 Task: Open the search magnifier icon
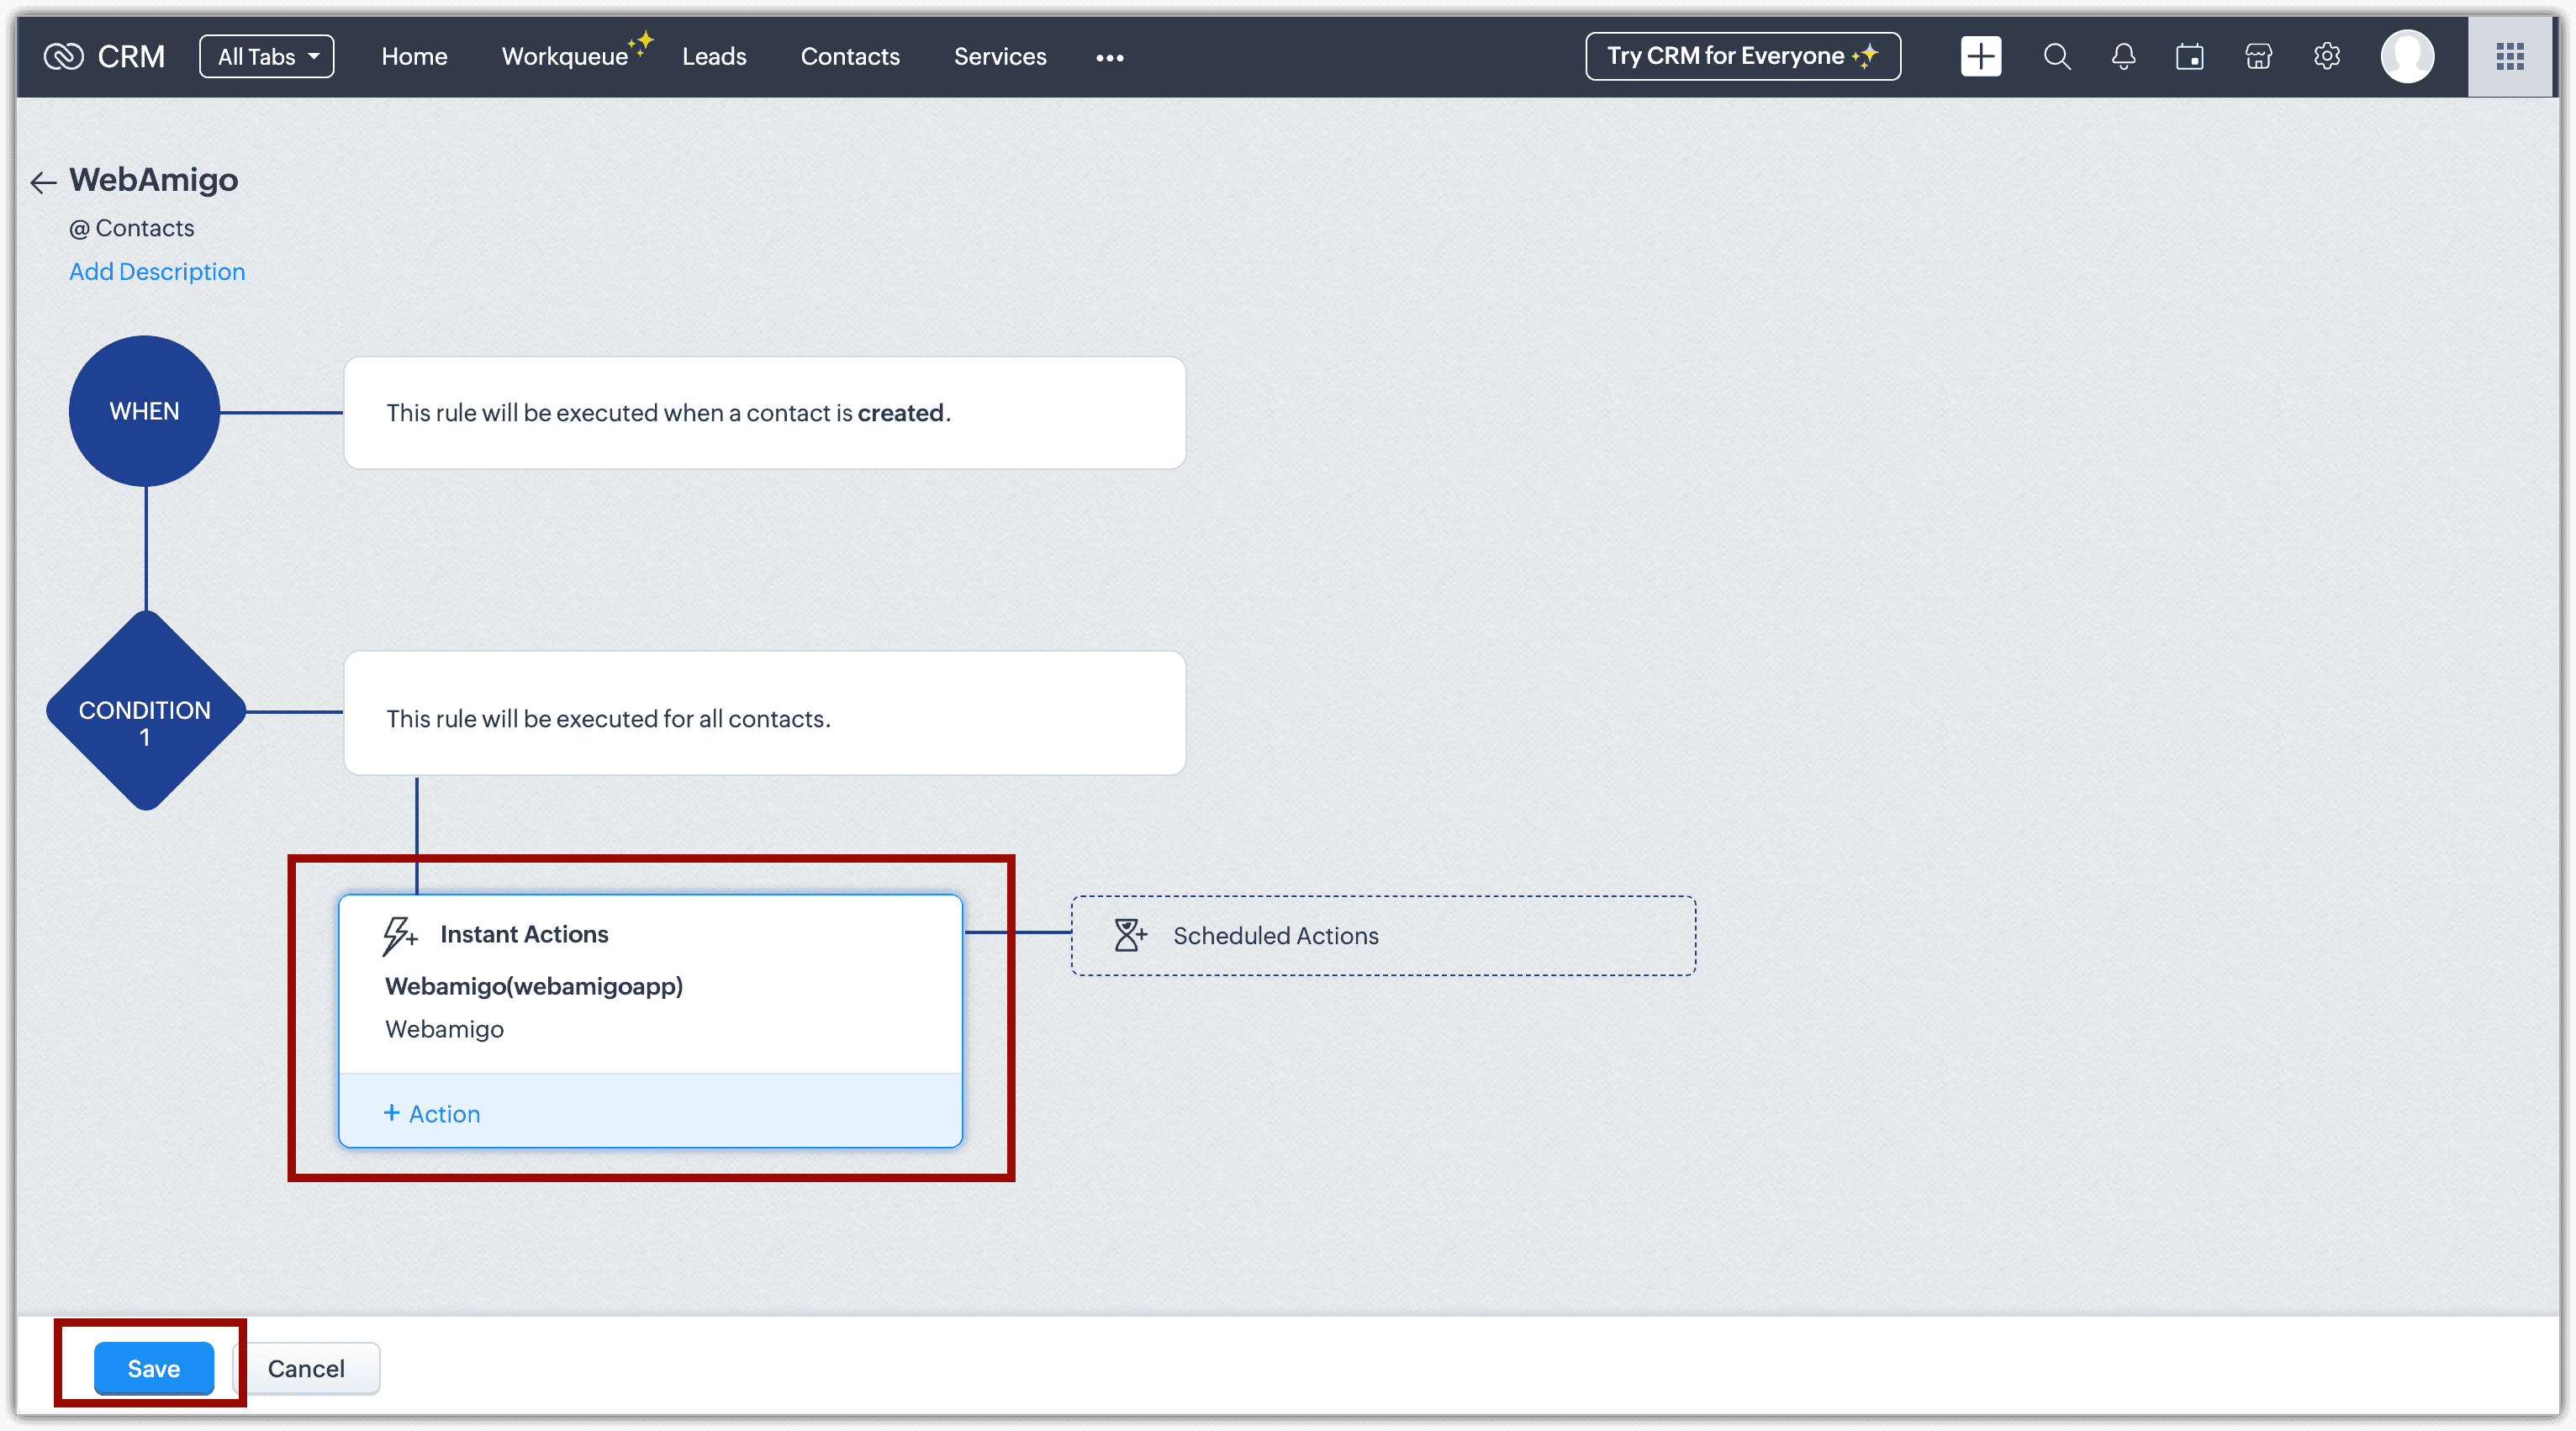[x=2056, y=56]
